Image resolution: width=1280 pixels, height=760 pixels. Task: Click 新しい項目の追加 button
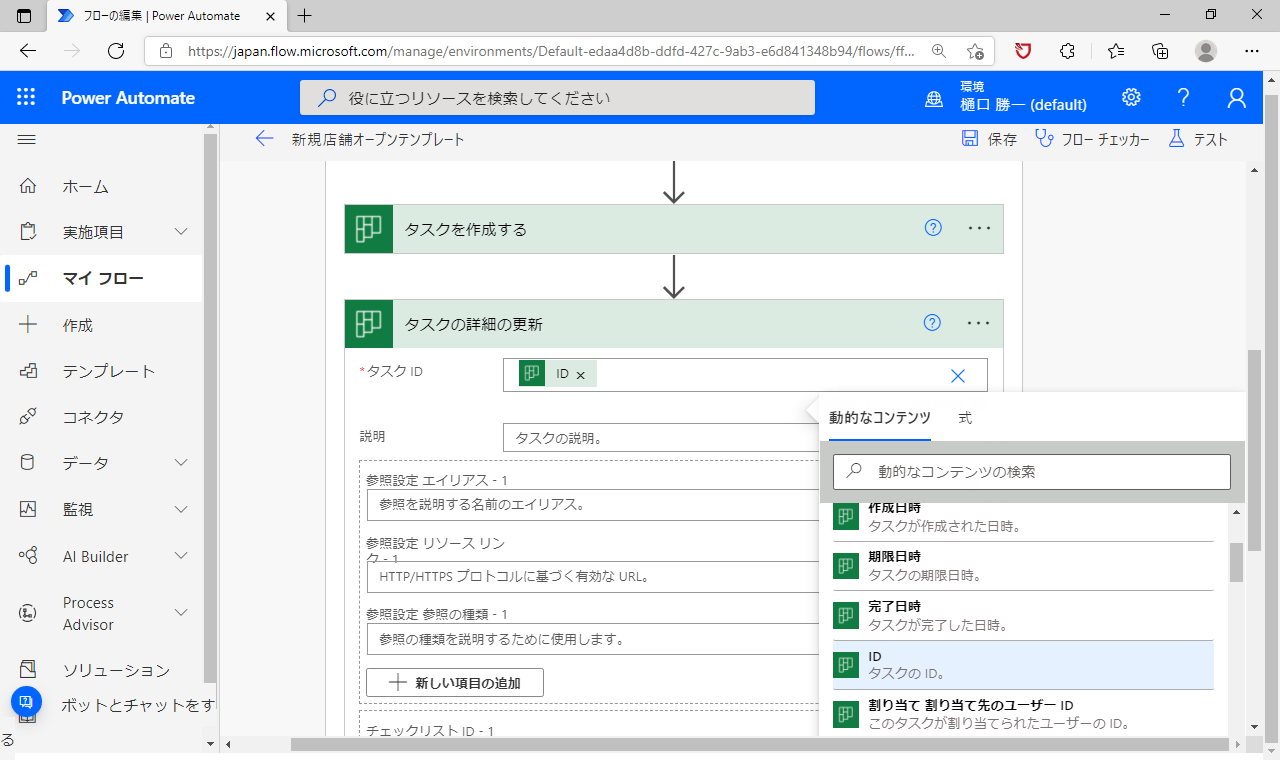point(455,683)
